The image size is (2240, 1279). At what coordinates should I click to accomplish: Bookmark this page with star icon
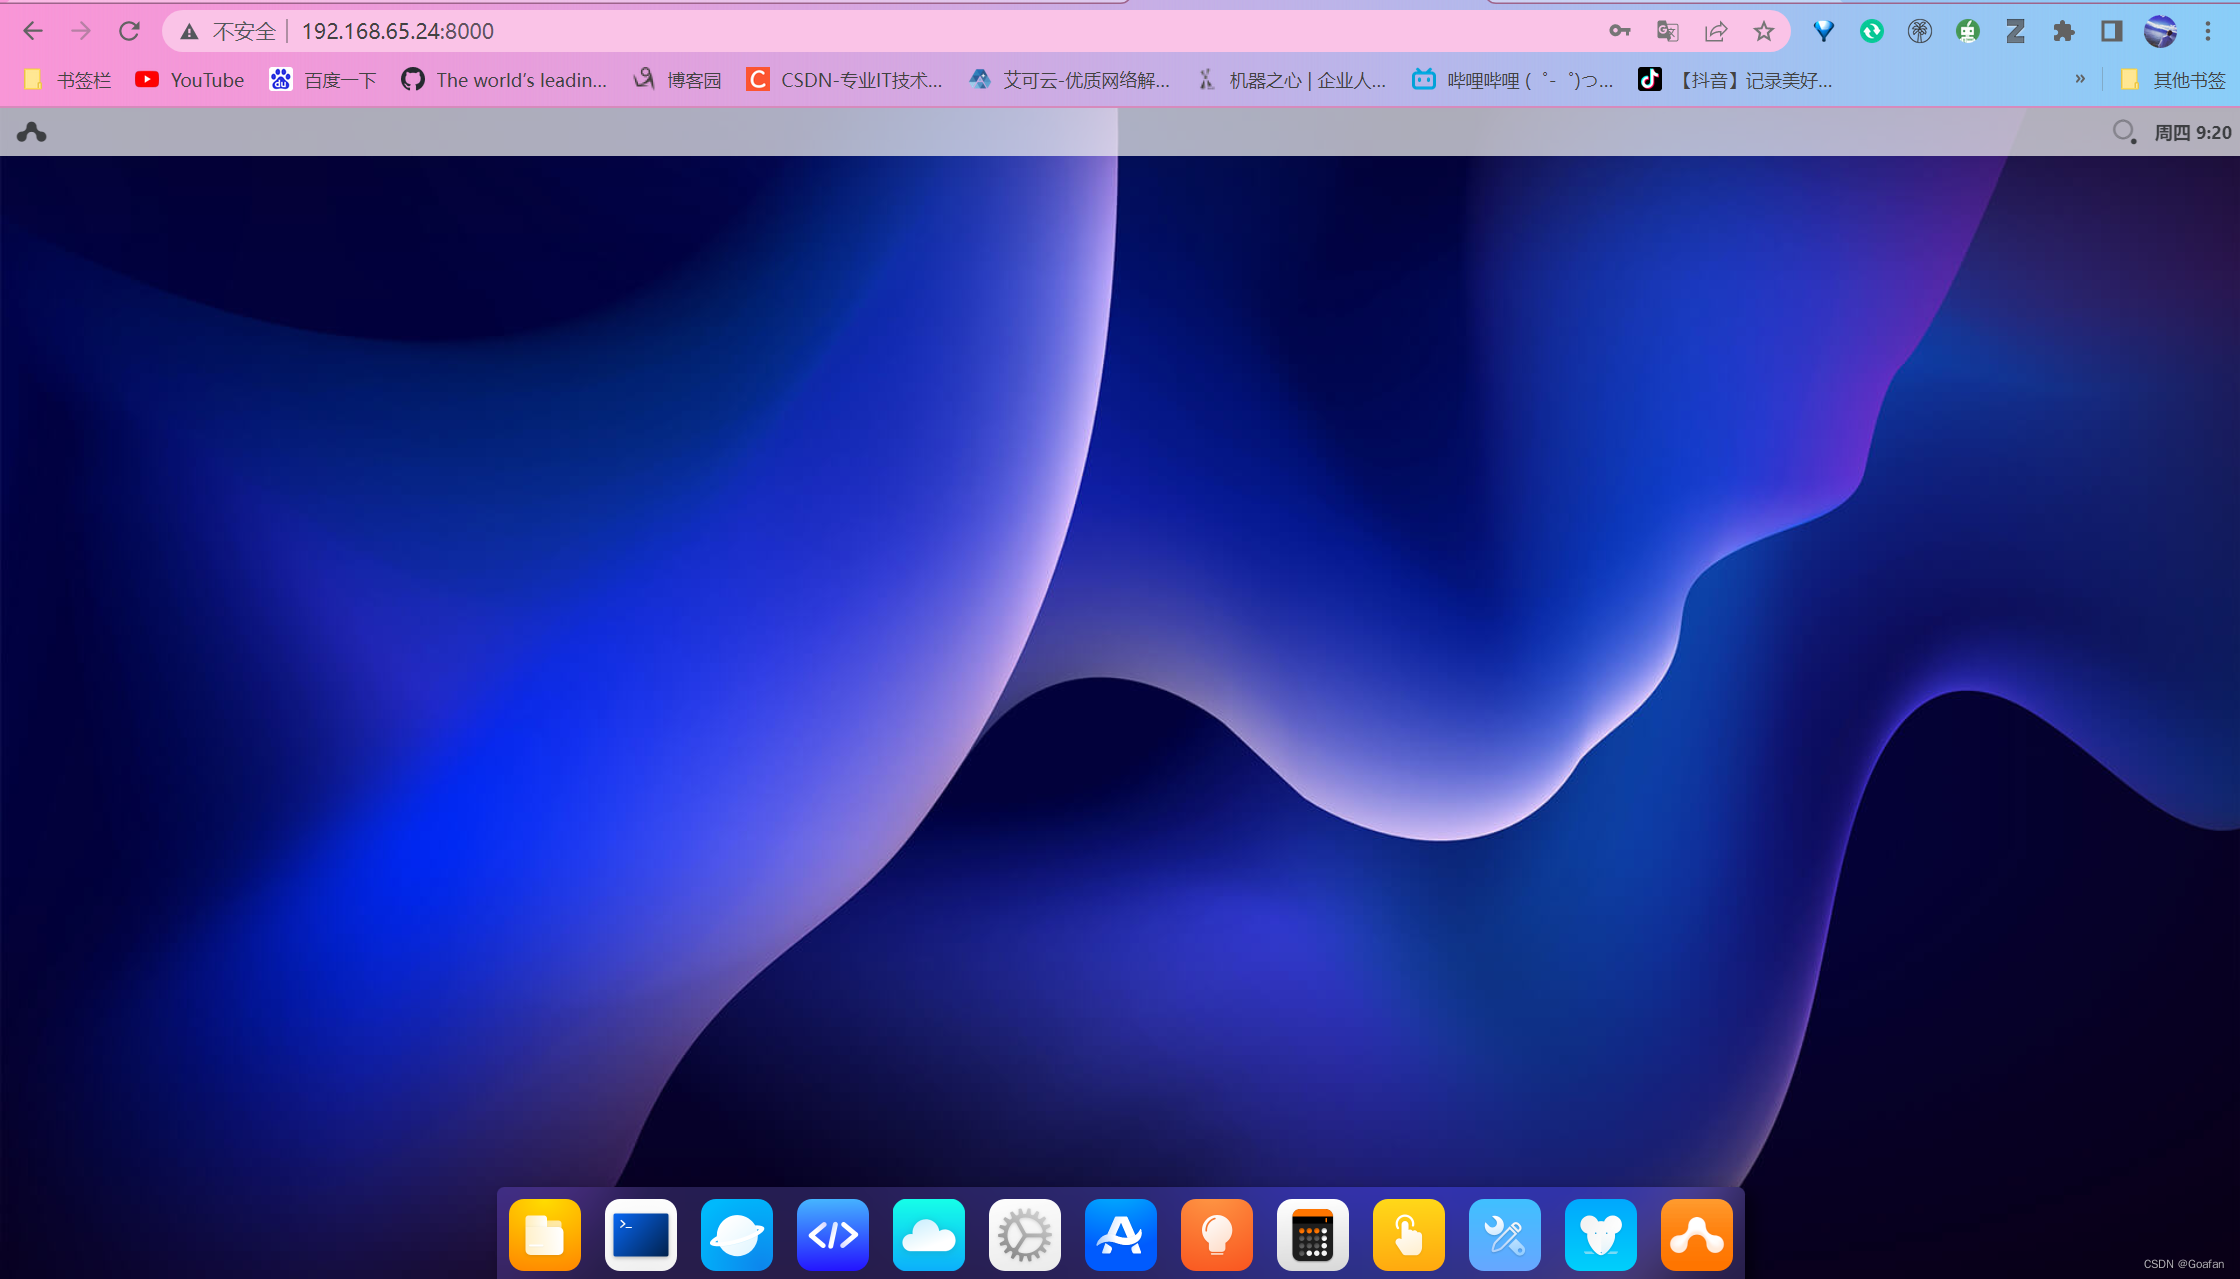coord(1763,32)
